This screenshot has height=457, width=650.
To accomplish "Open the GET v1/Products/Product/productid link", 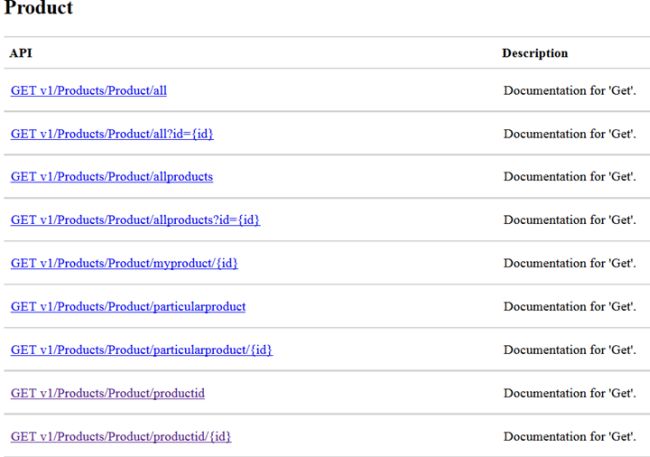I will pyautogui.click(x=107, y=394).
